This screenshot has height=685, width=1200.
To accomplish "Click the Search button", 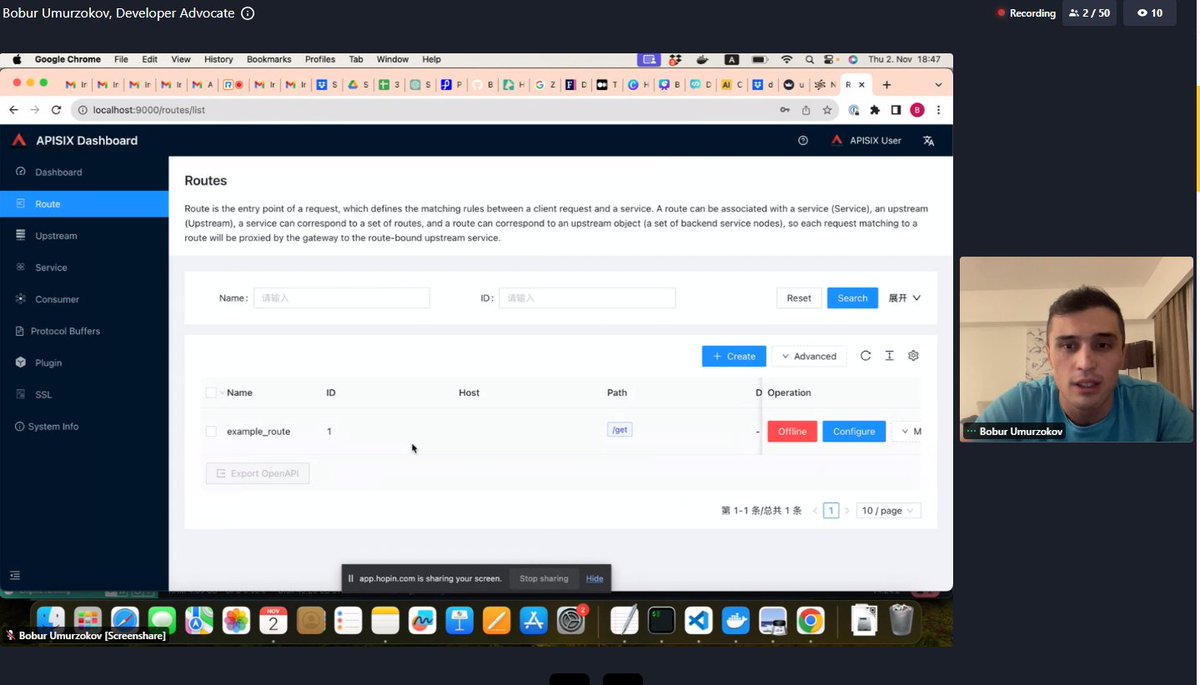I will click(x=852, y=298).
